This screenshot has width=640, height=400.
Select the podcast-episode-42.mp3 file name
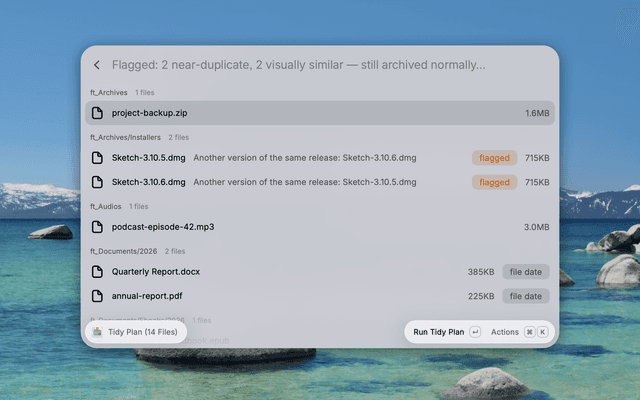[163, 227]
